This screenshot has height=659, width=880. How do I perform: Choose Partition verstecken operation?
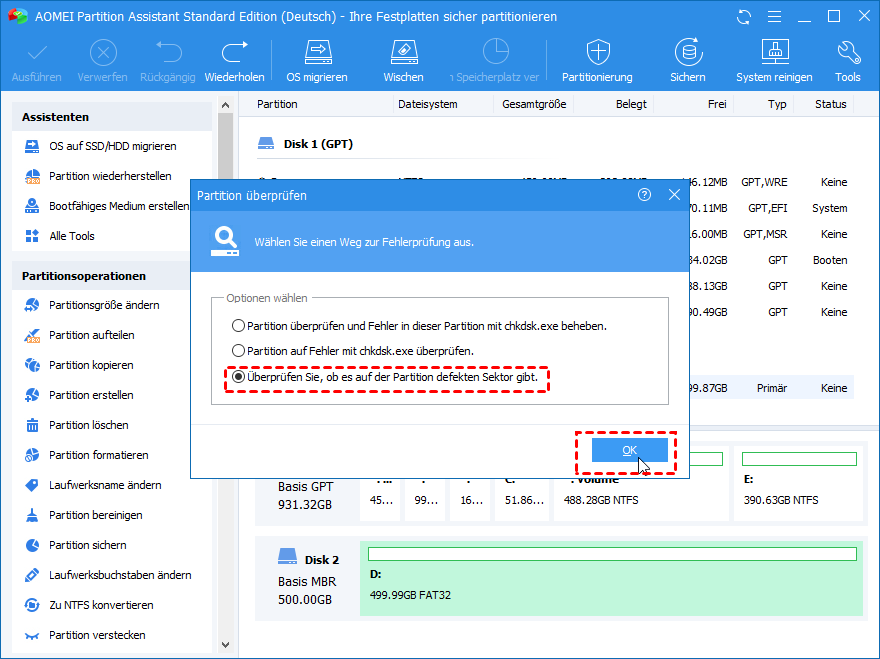[85, 635]
